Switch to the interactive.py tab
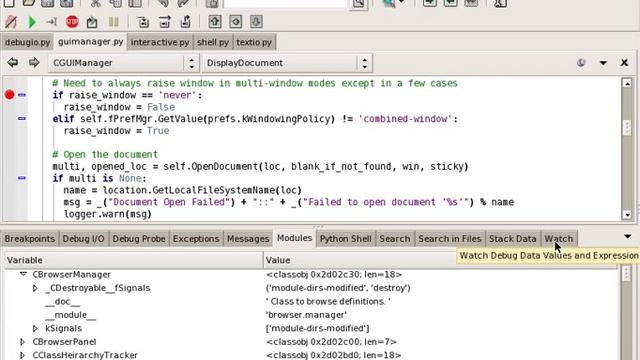Image resolution: width=640 pixels, height=360 pixels. [x=160, y=42]
